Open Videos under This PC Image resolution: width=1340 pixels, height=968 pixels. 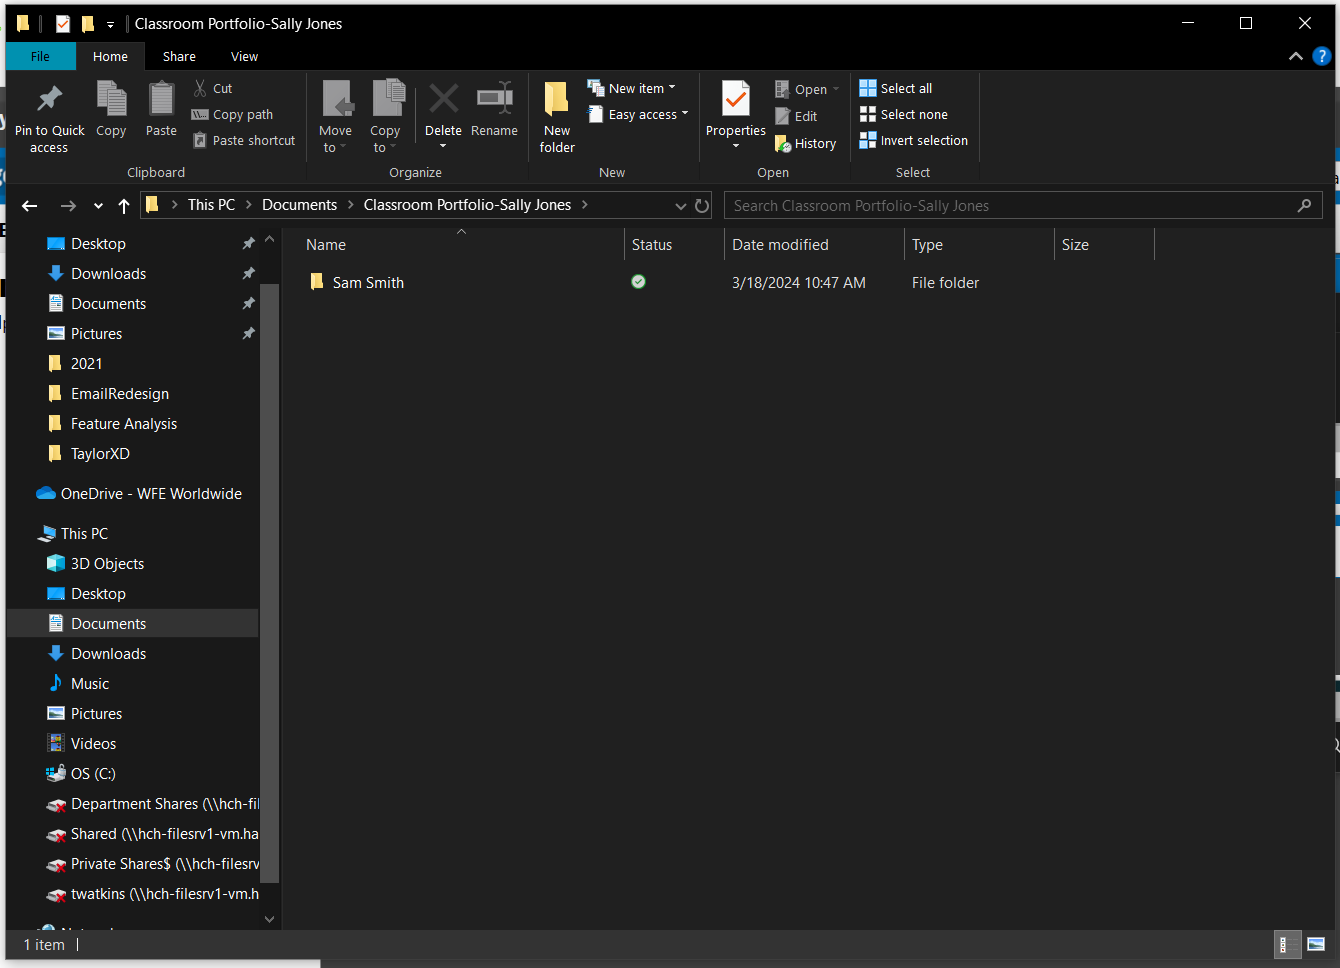[x=93, y=744]
